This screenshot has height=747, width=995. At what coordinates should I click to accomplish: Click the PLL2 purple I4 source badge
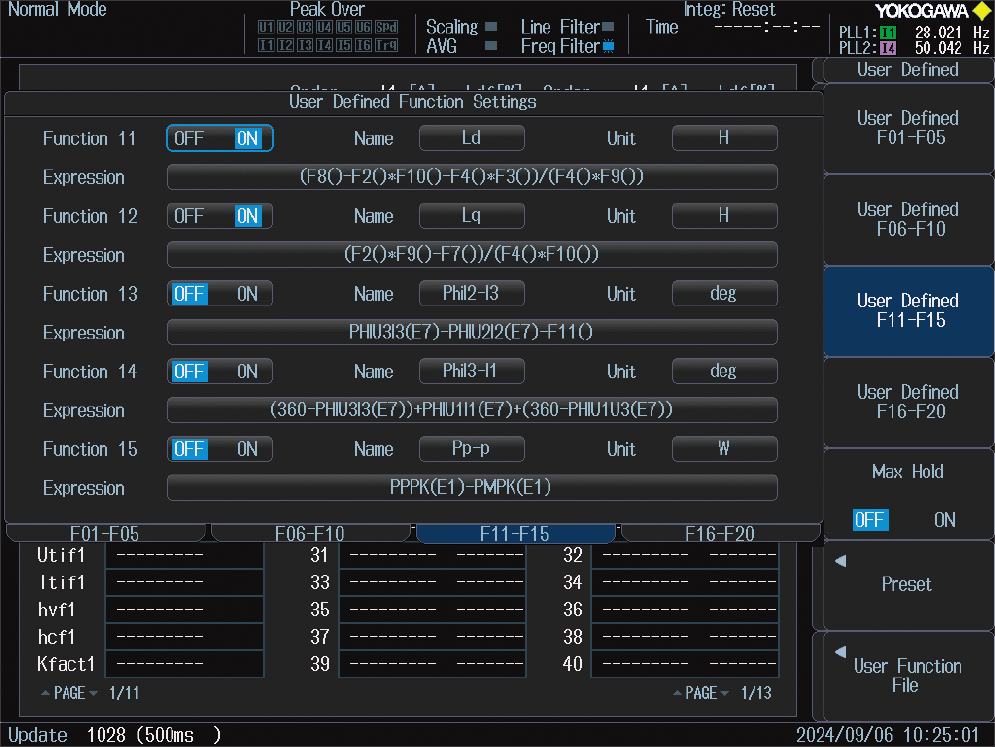[888, 48]
